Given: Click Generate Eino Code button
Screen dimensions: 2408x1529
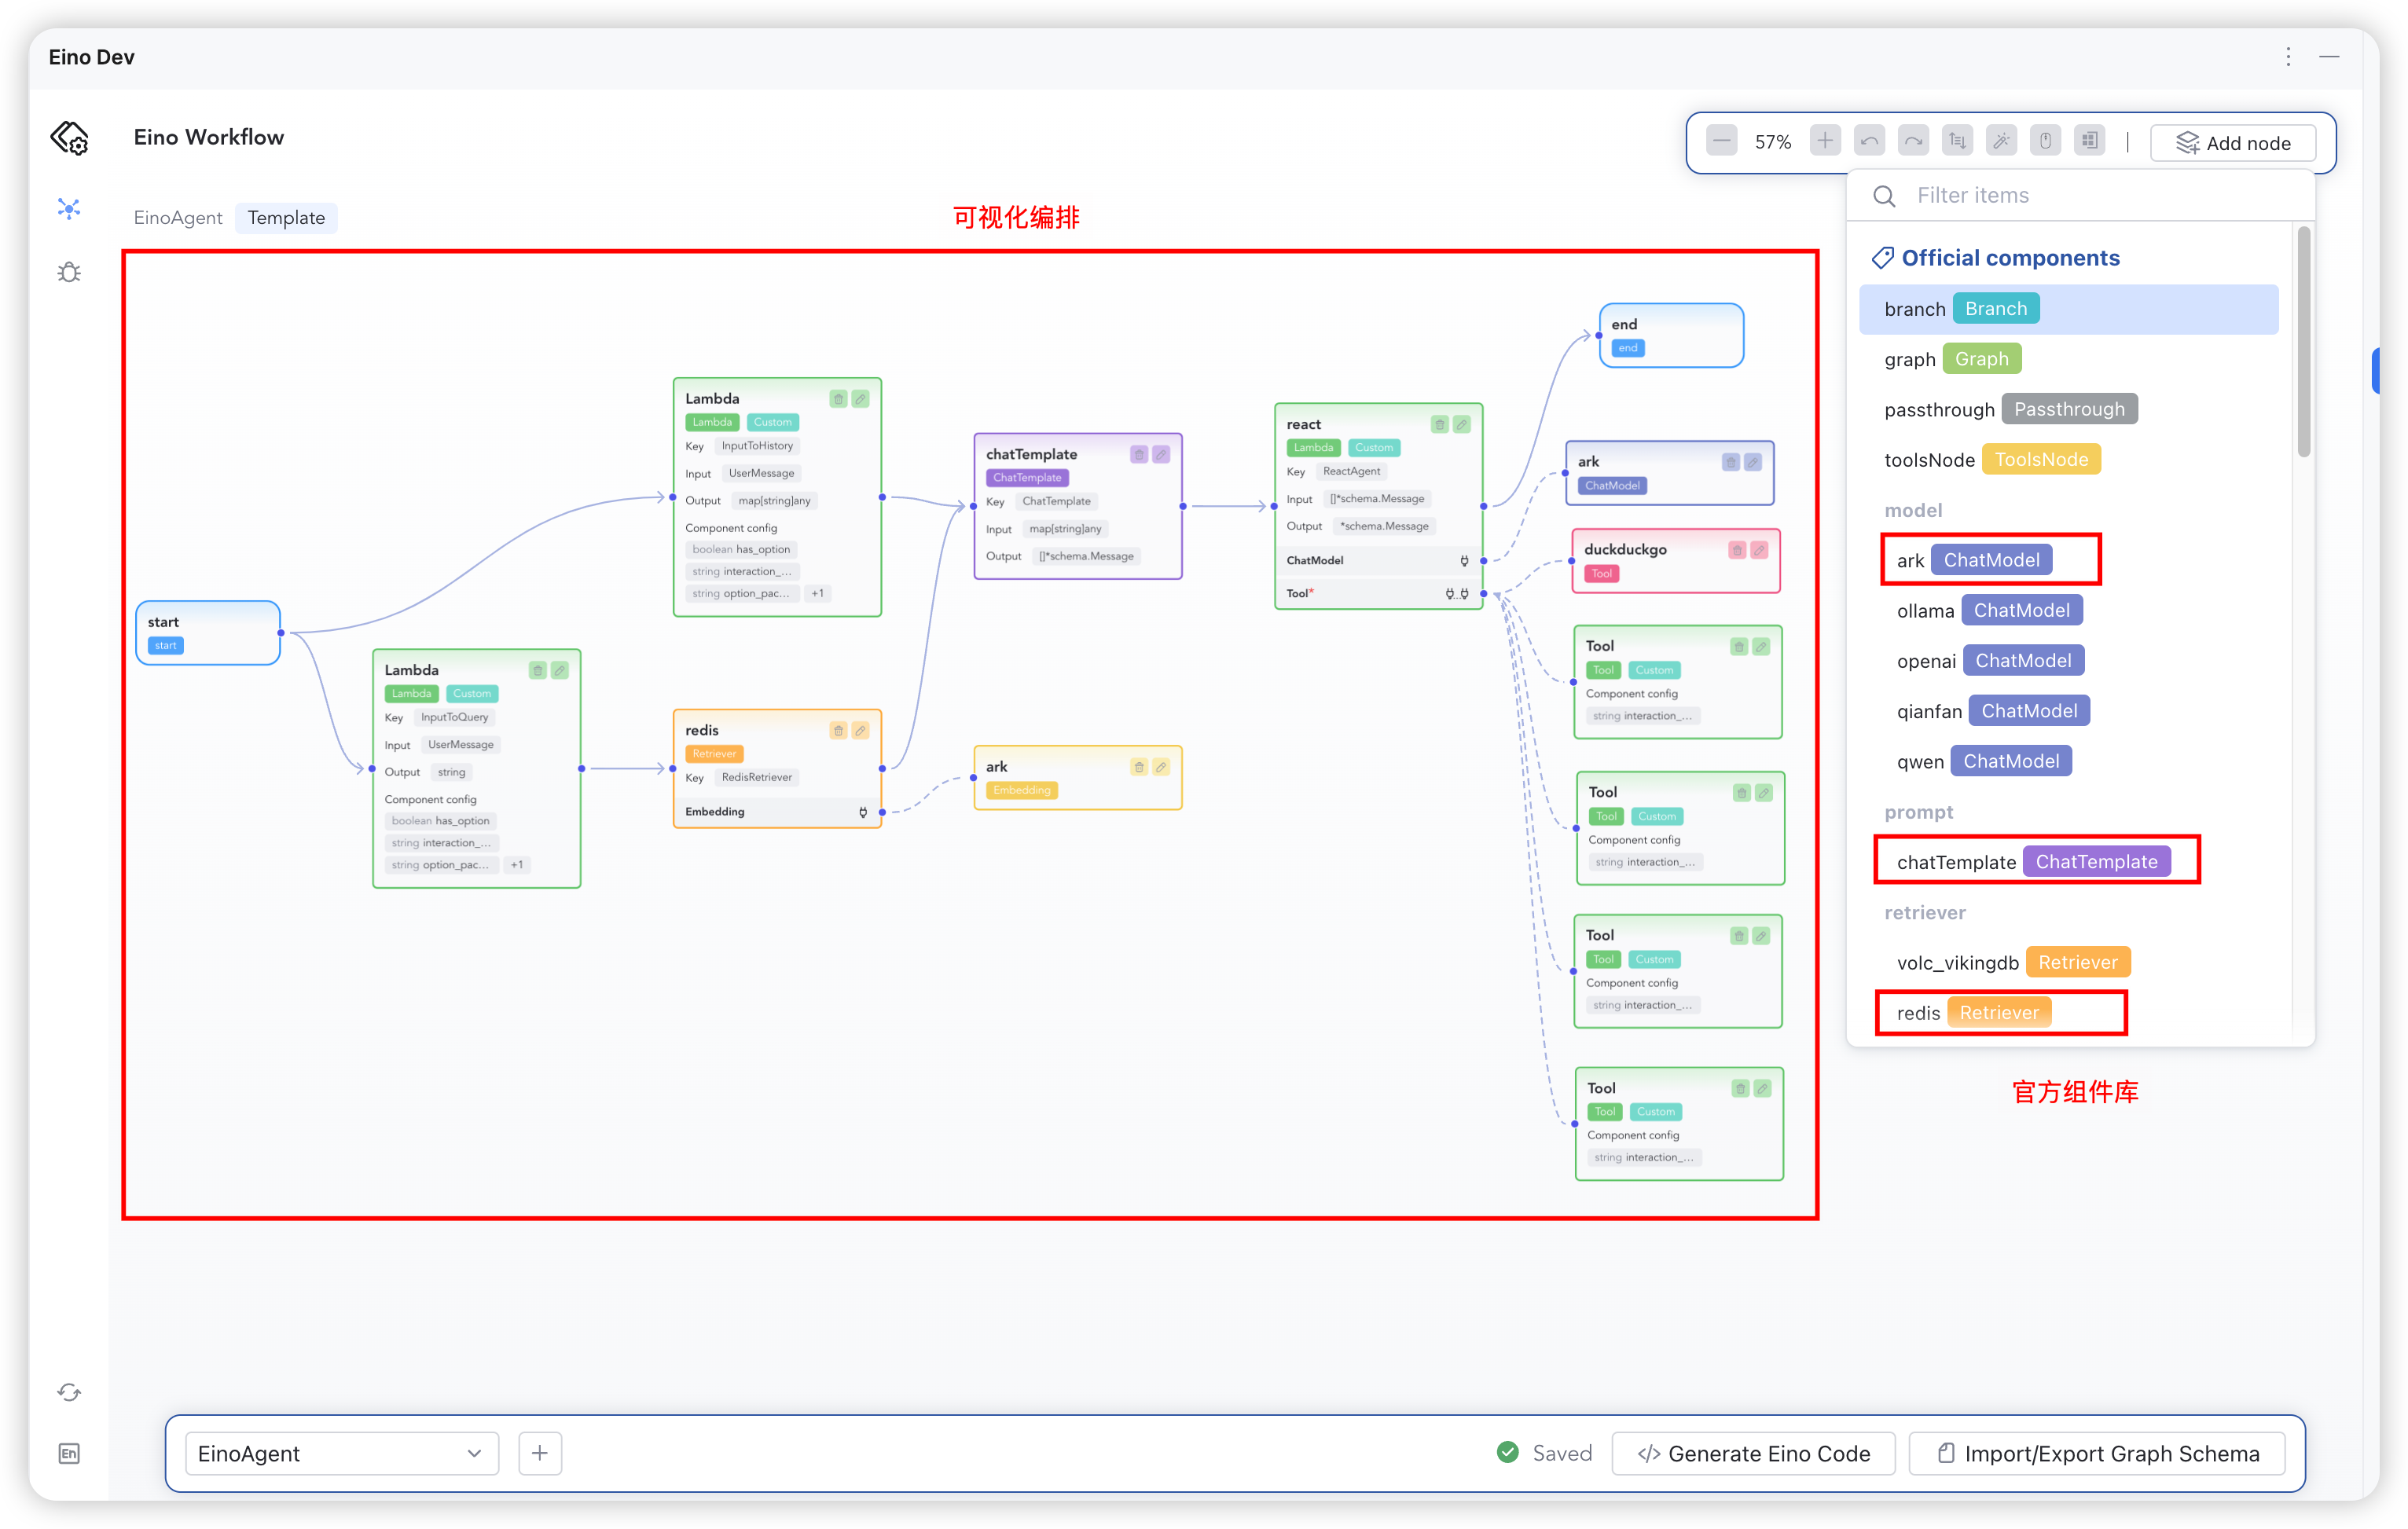Looking at the screenshot, I should pos(1753,1453).
